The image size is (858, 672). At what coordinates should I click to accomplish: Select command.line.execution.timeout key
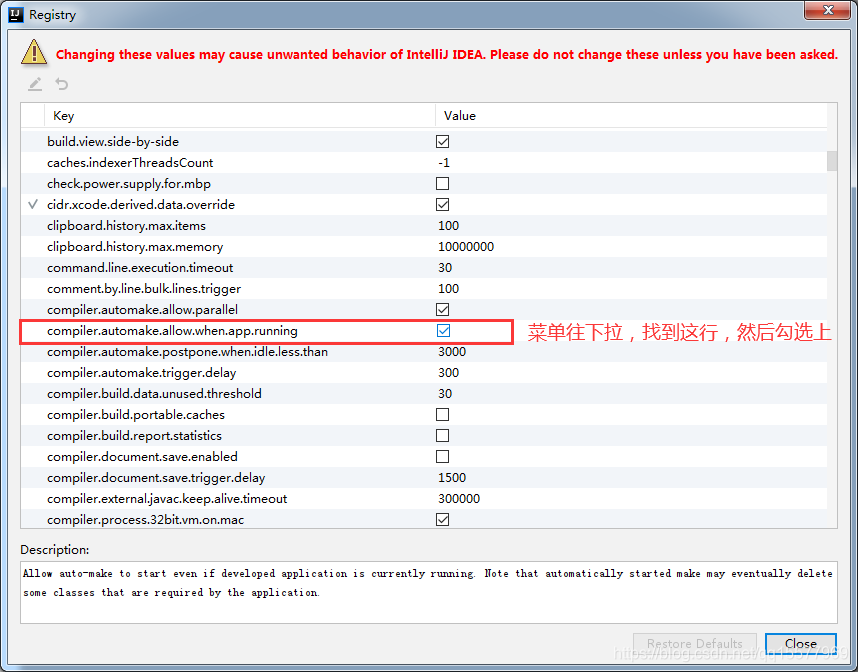click(x=140, y=268)
